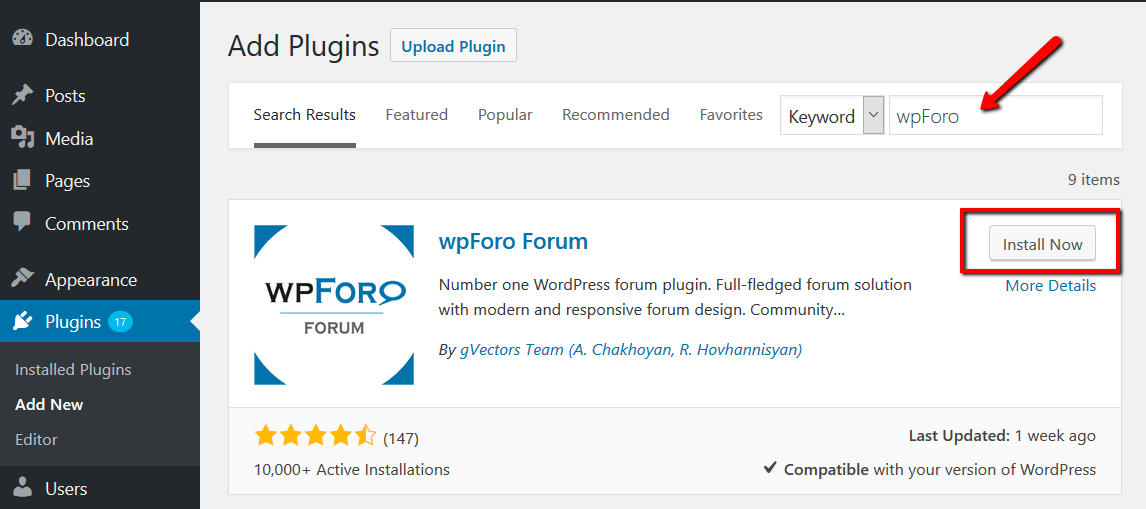Click the wpForo Forum logo thumbnail

coord(334,305)
